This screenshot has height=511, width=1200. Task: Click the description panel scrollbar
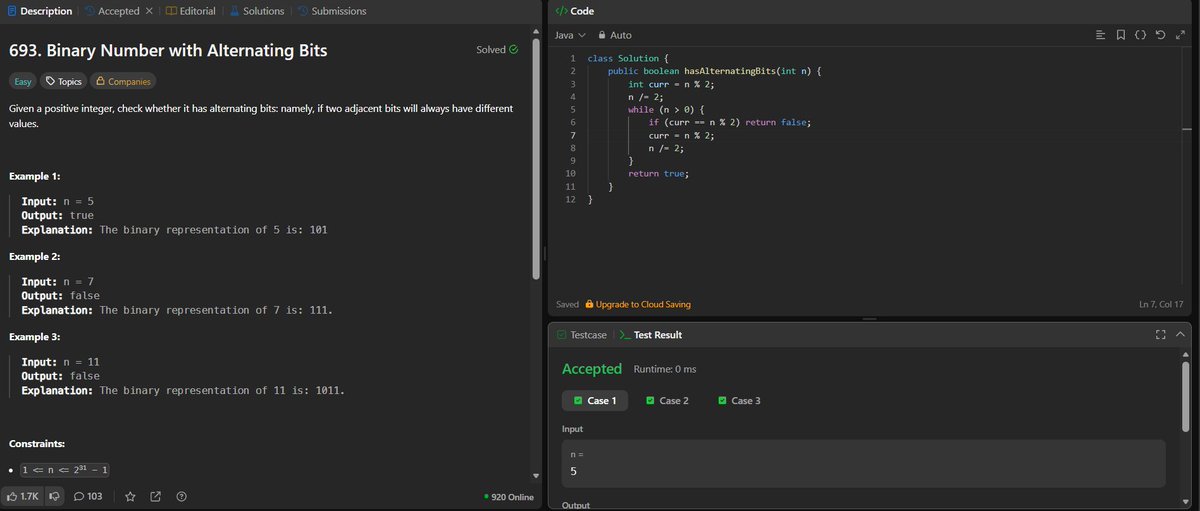pyautogui.click(x=535, y=160)
